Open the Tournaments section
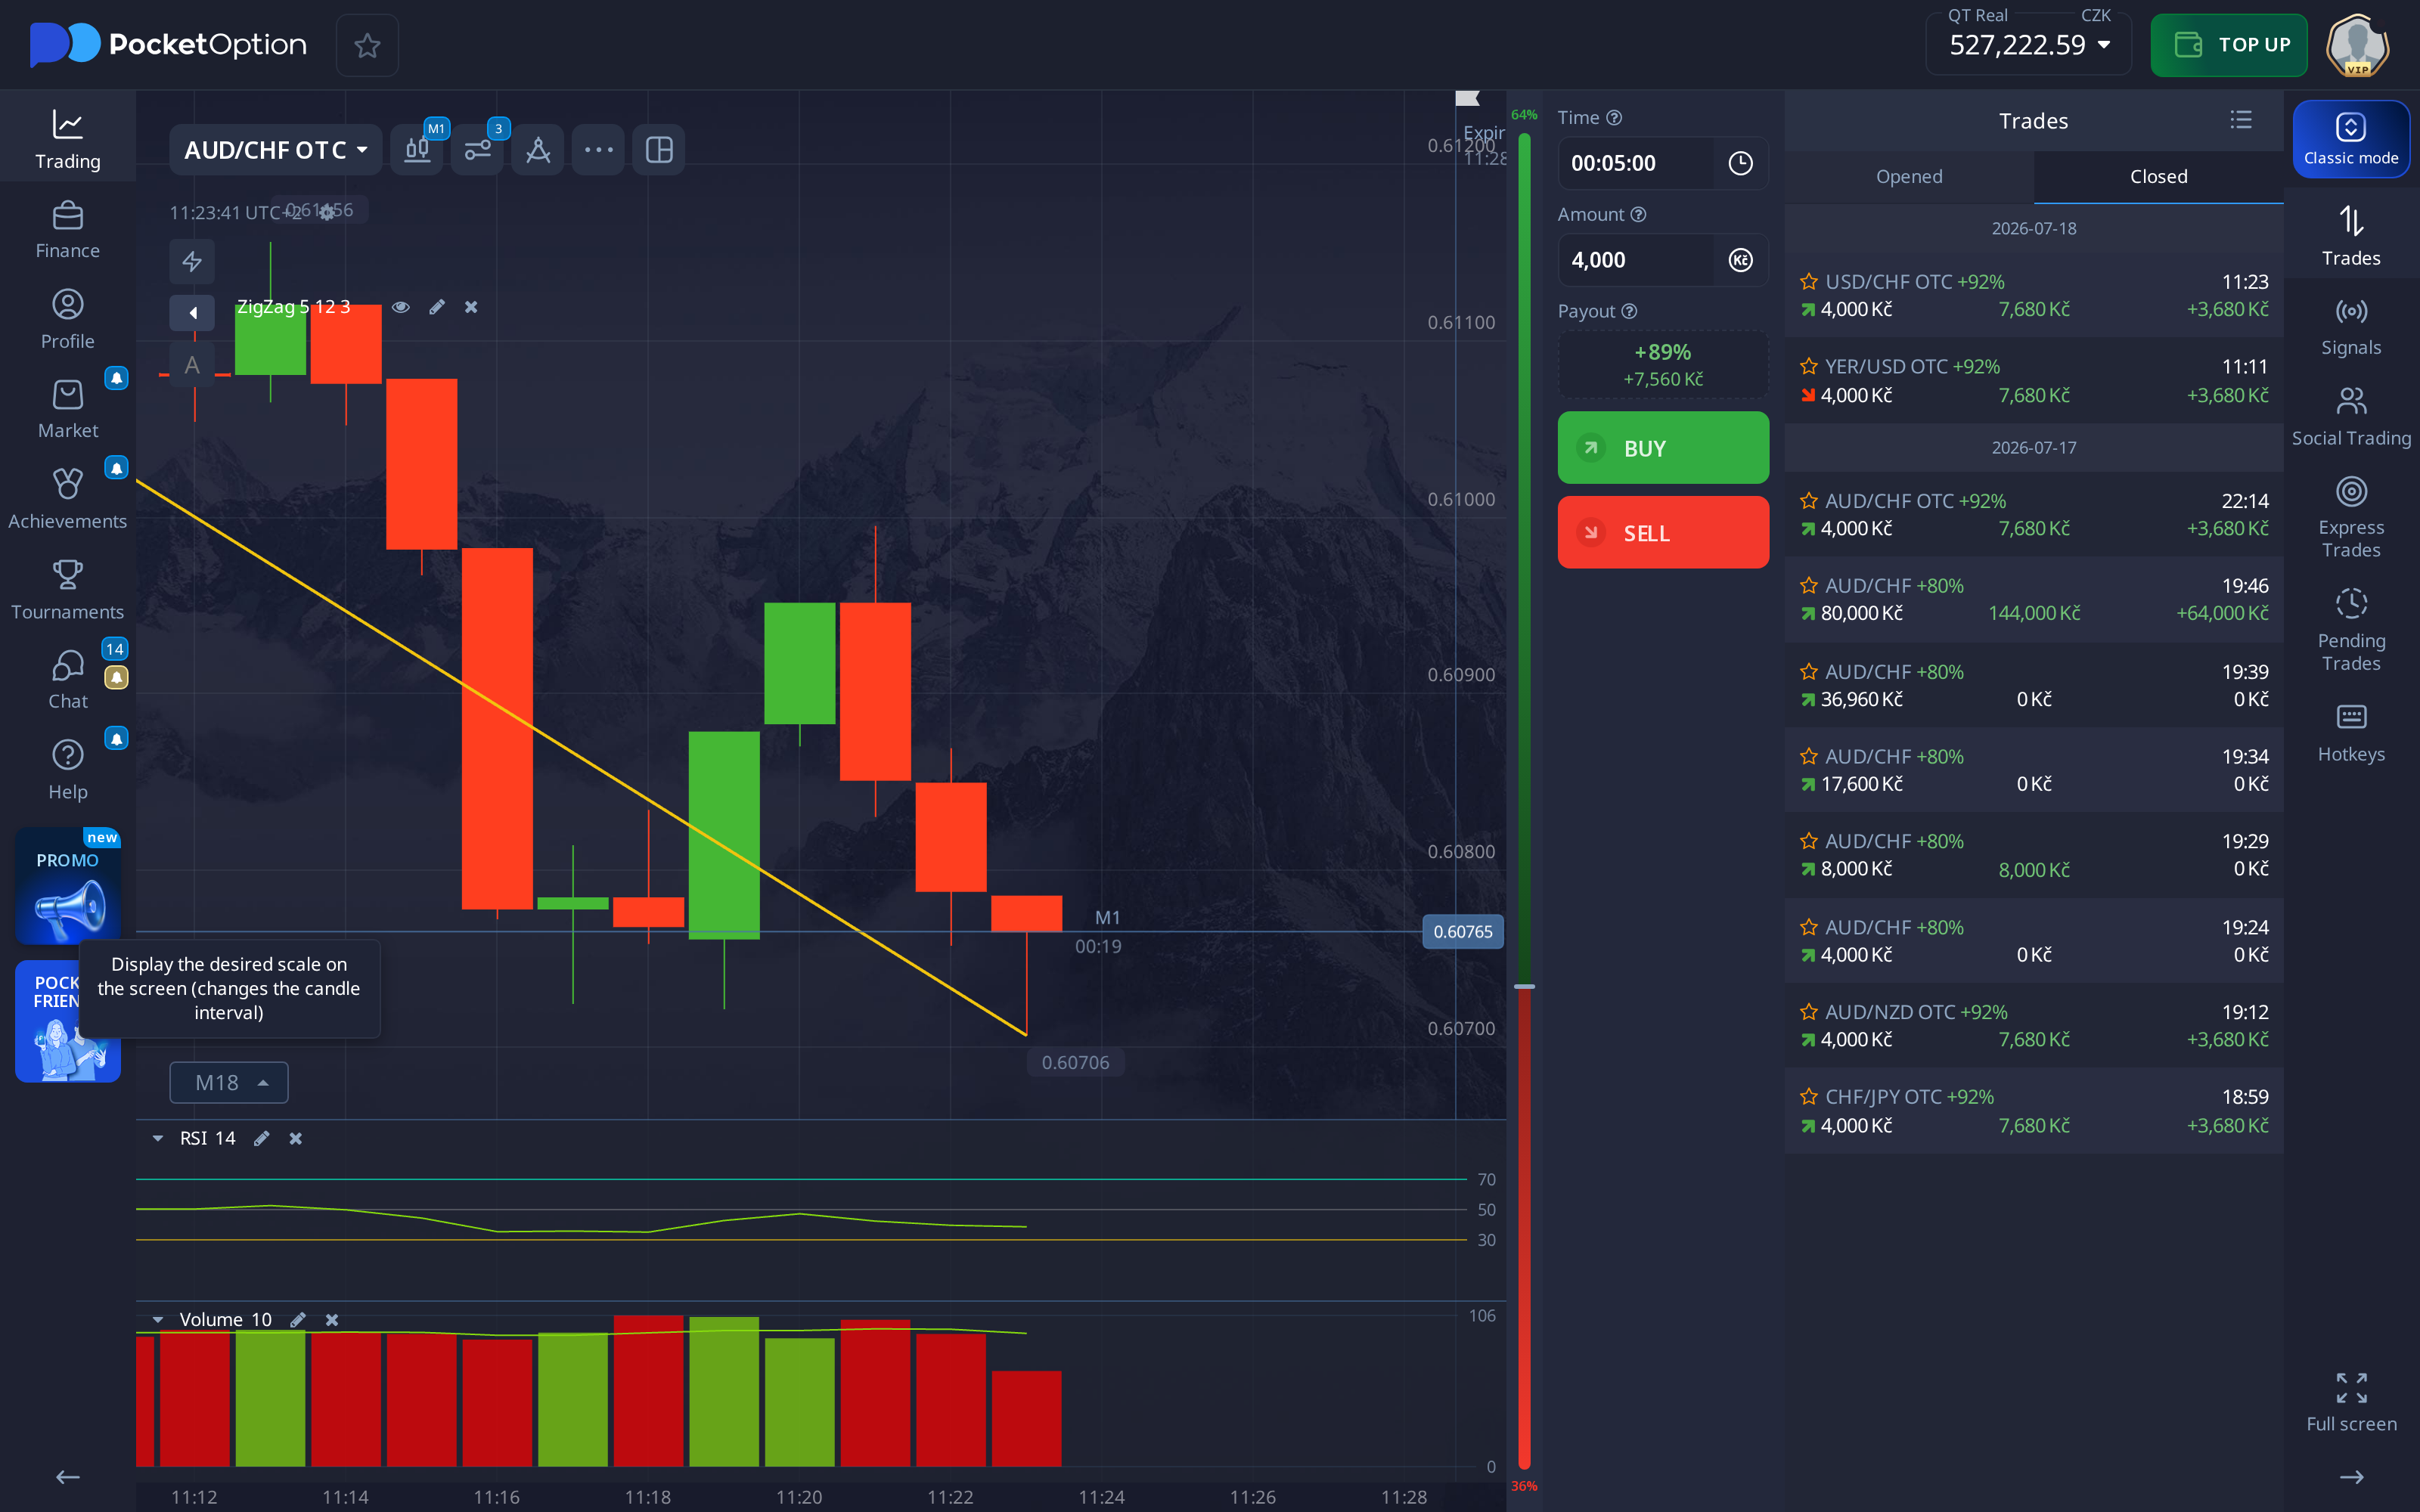The image size is (2420, 1512). [68, 590]
